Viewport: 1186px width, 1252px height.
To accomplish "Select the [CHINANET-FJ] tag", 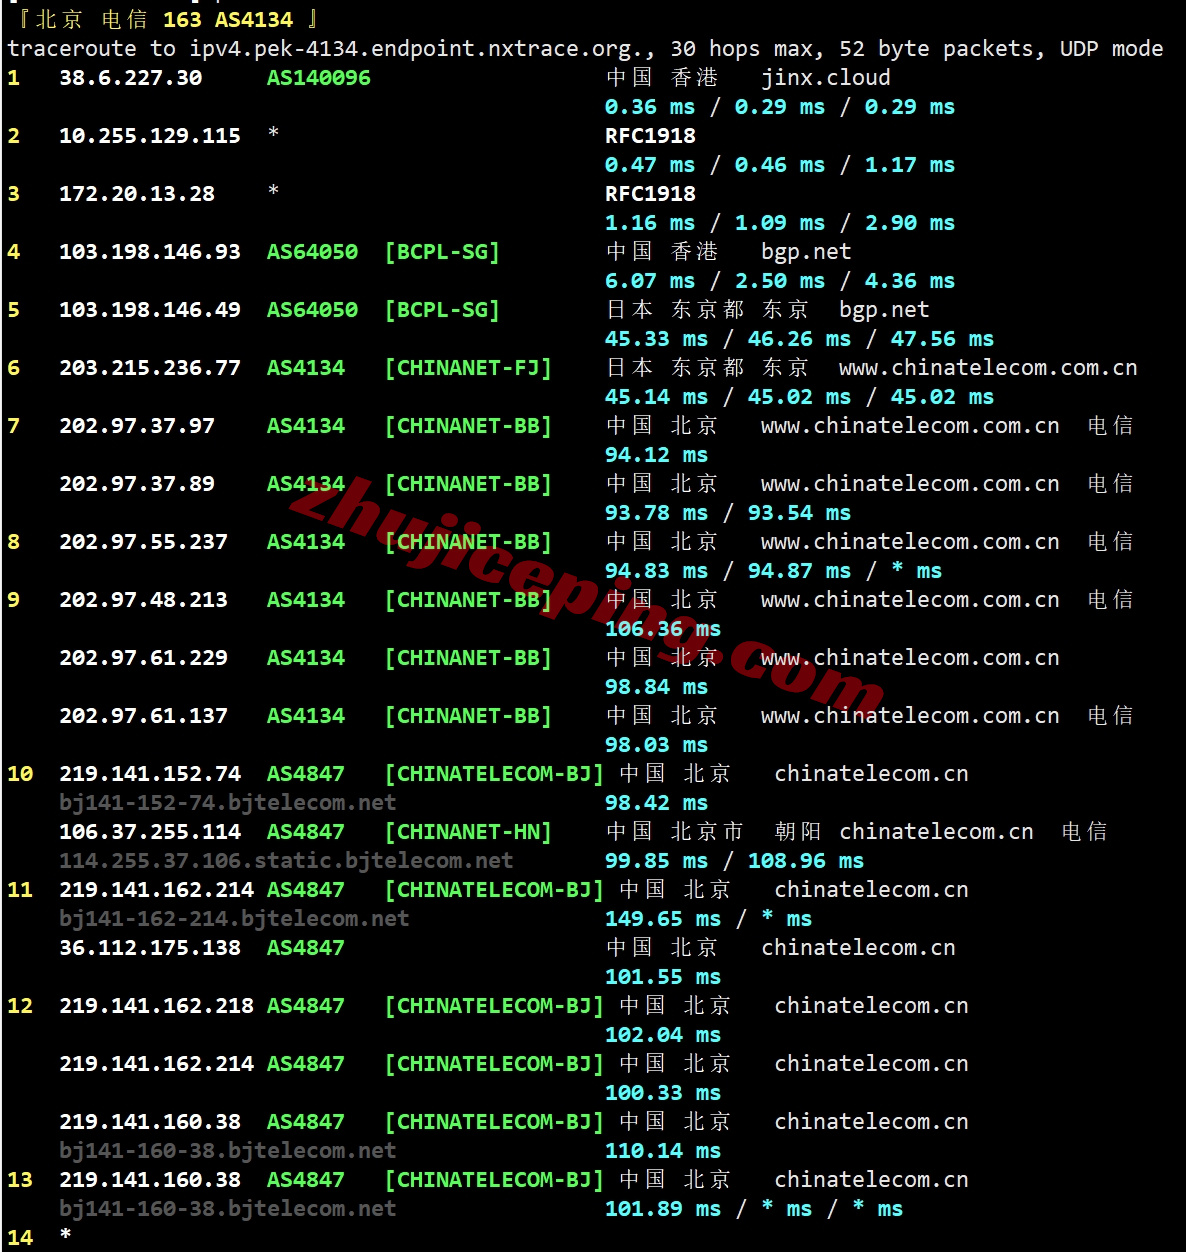I will tap(468, 368).
